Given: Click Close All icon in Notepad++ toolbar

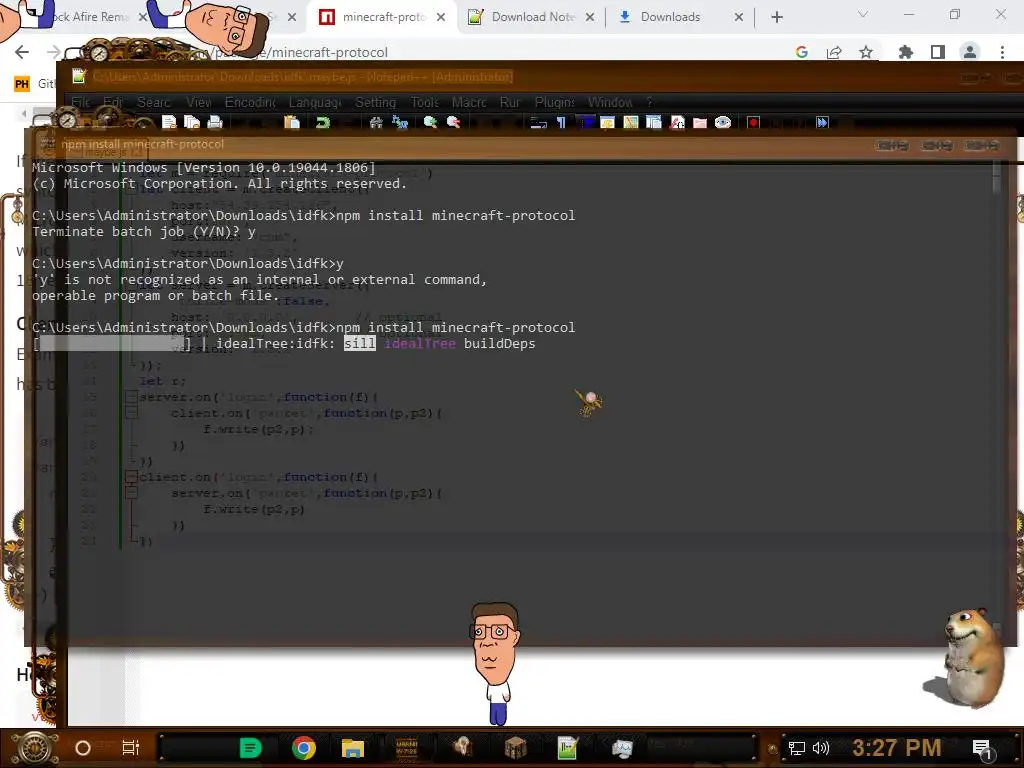Looking at the screenshot, I should (x=192, y=122).
